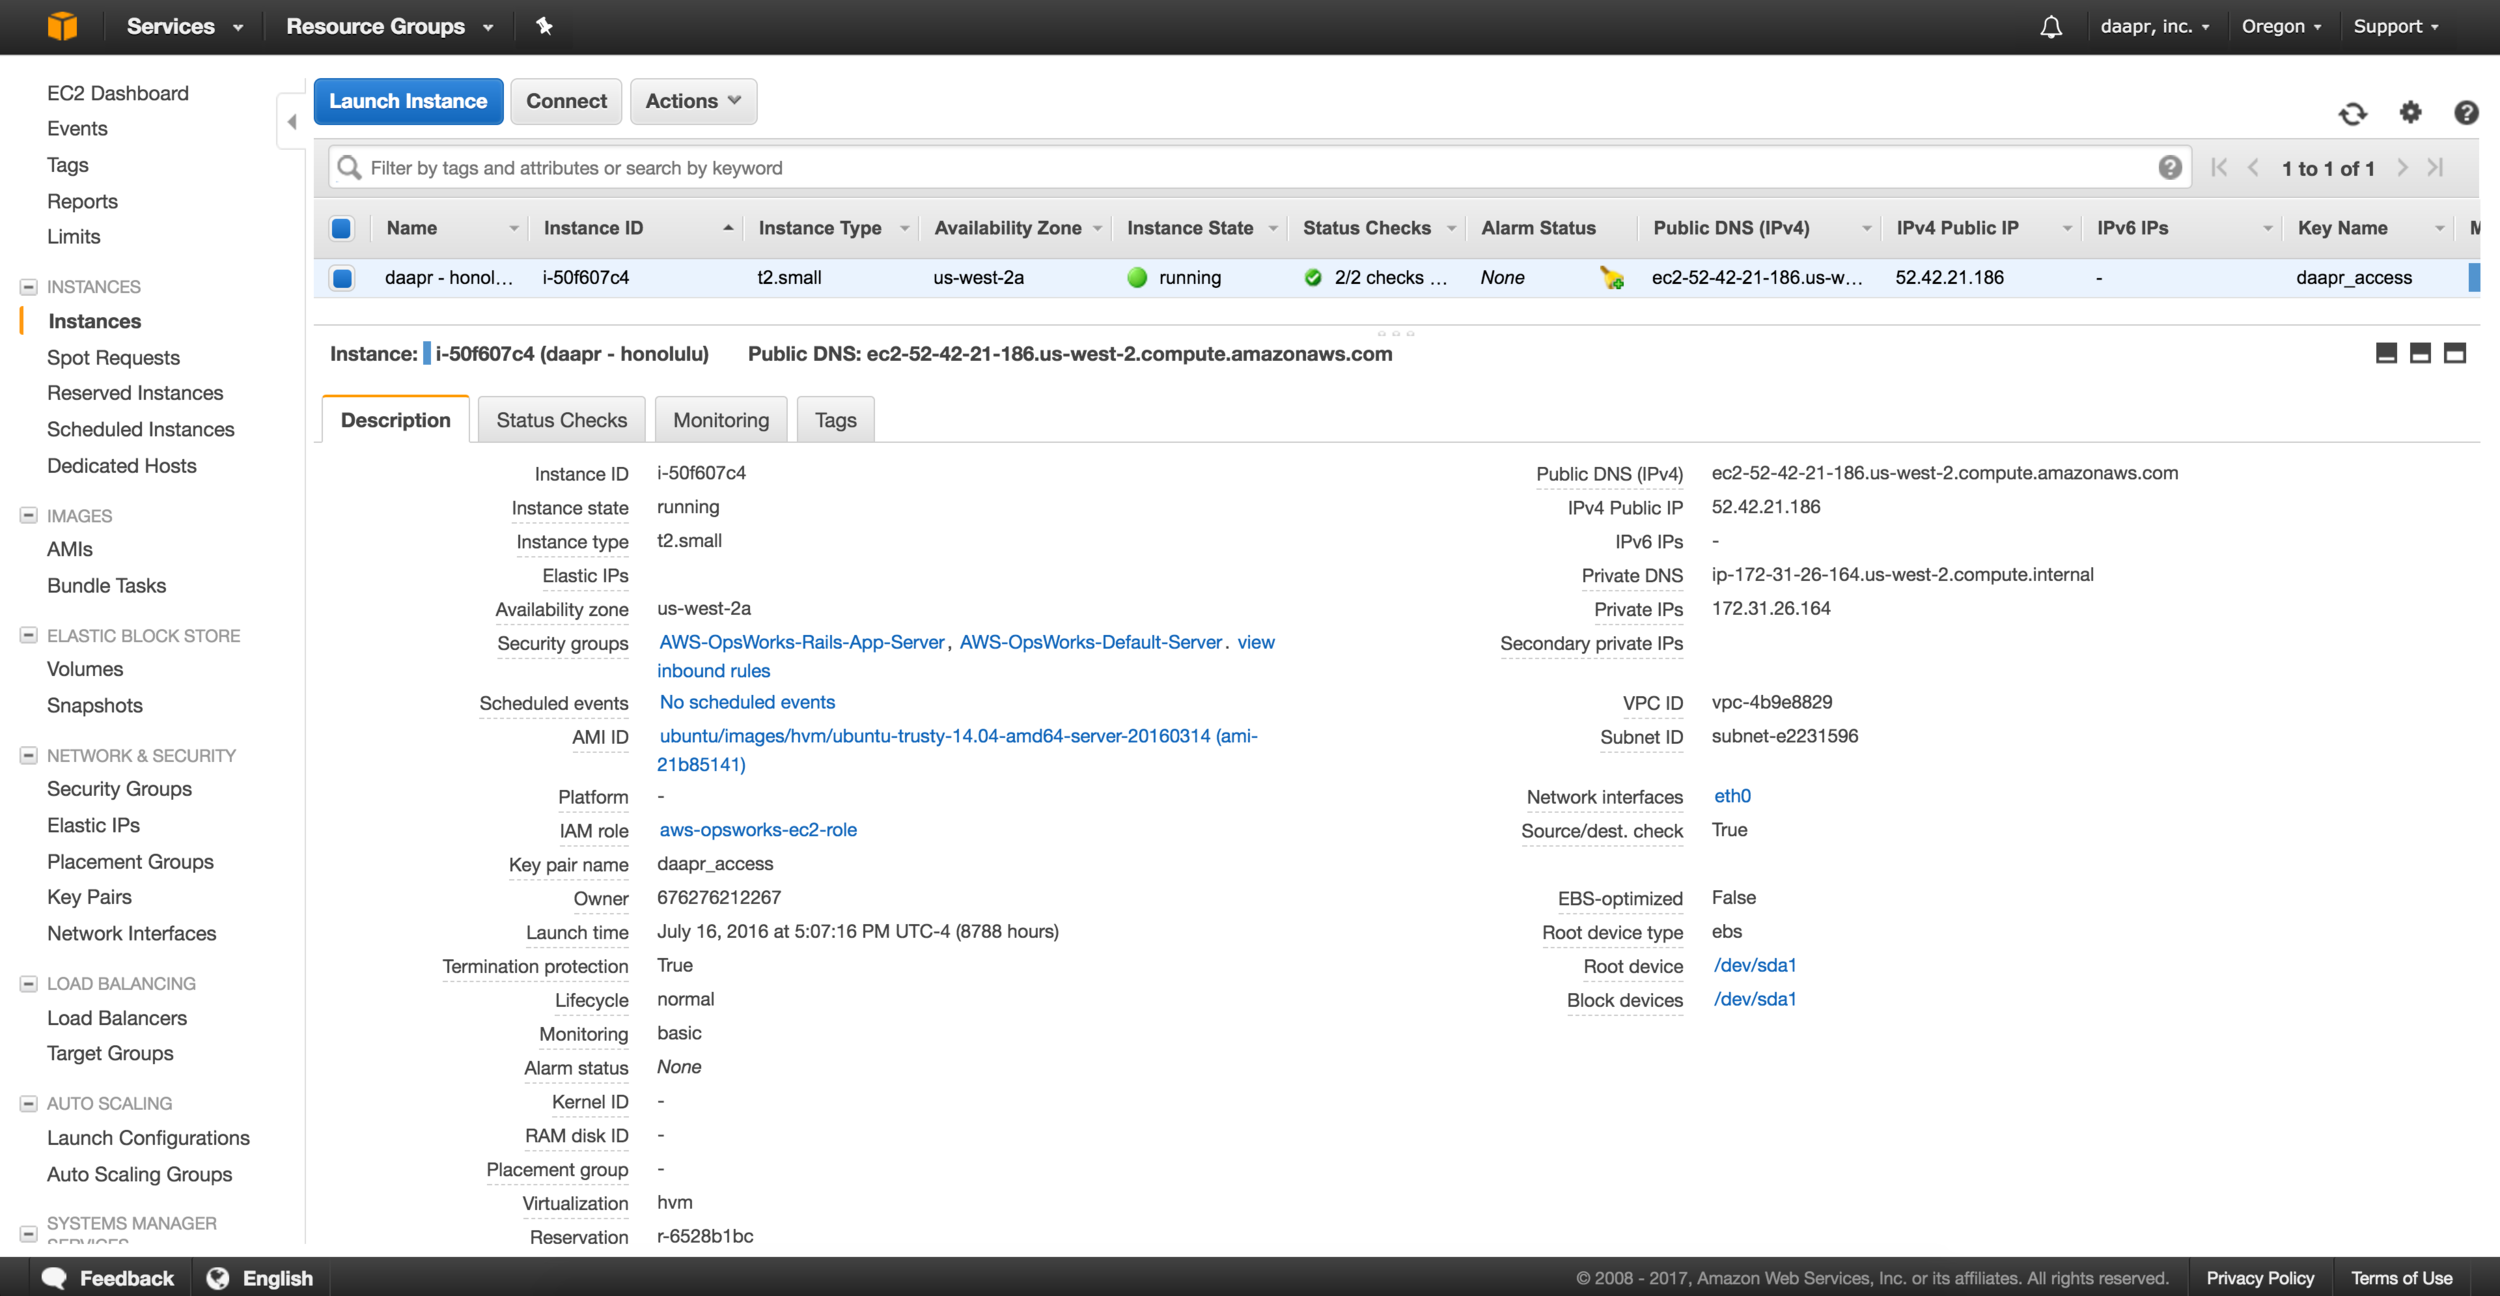Image resolution: width=2500 pixels, height=1296 pixels.
Task: Click the help question mark icon
Action: [2467, 112]
